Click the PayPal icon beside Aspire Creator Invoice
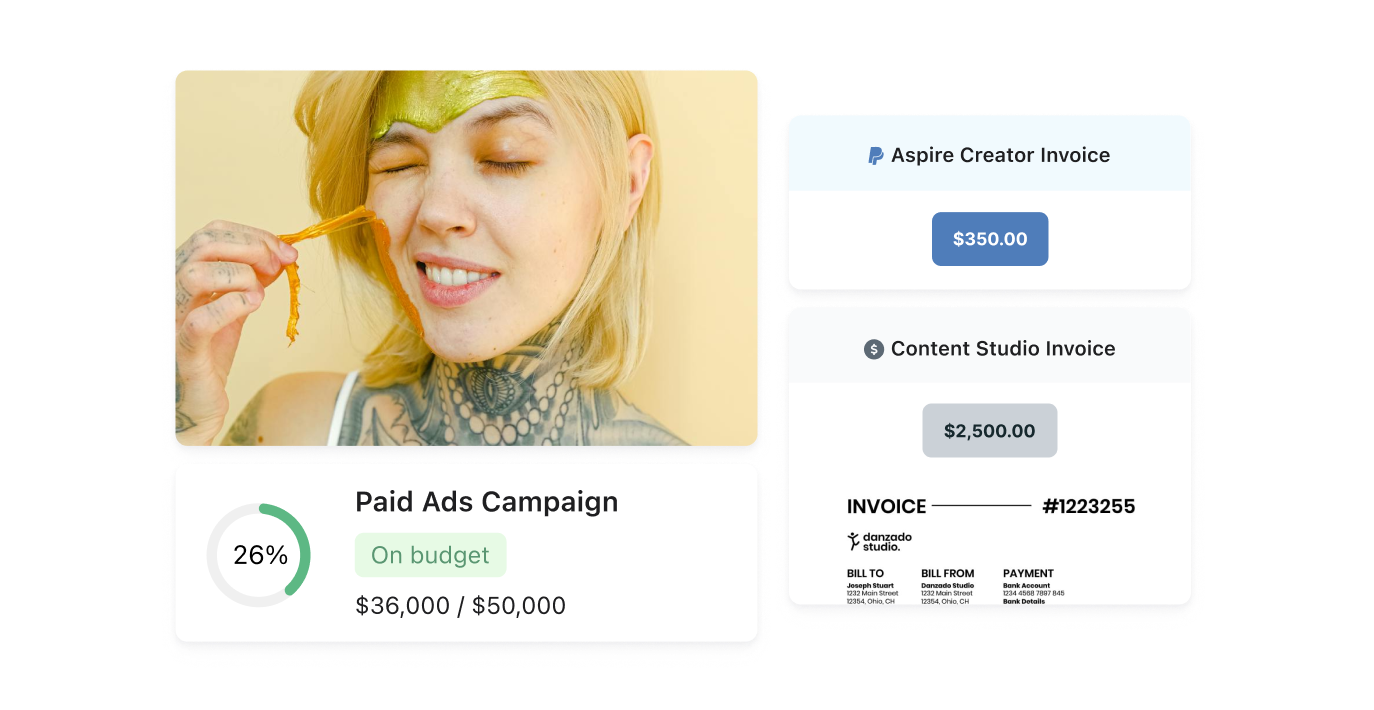The height and width of the screenshot is (710, 1374). (875, 156)
